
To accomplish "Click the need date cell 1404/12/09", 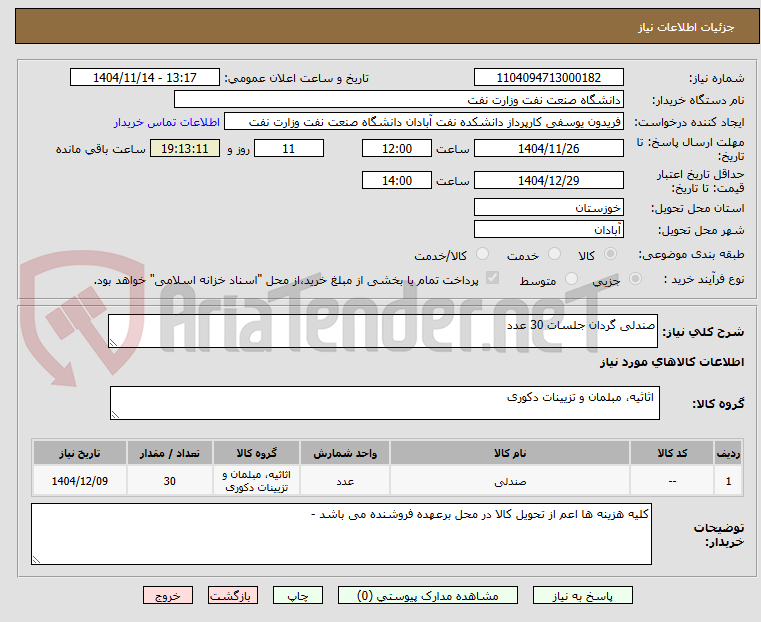I will [80, 481].
